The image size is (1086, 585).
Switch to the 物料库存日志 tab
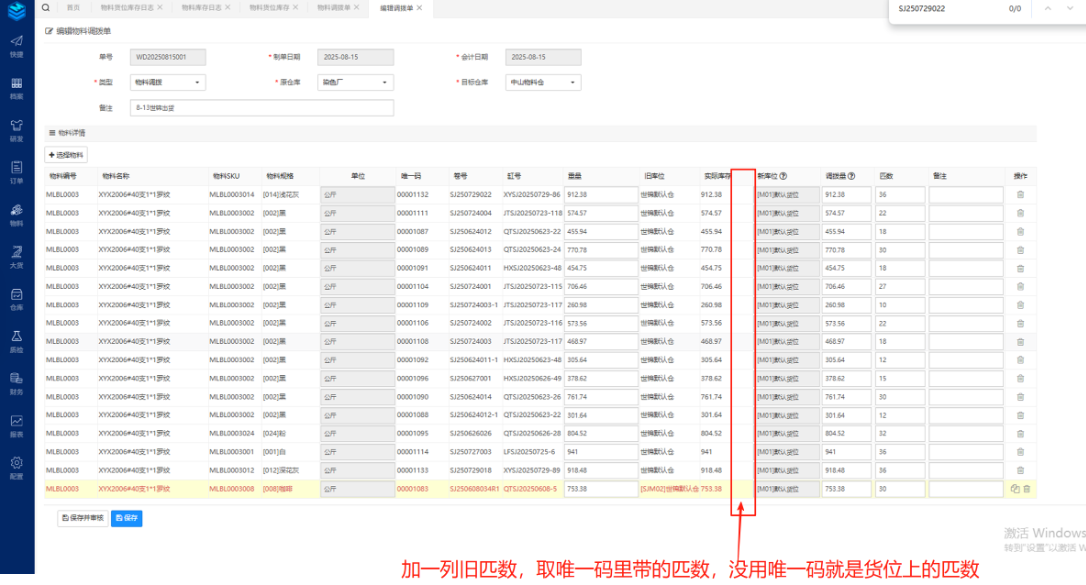[x=201, y=8]
